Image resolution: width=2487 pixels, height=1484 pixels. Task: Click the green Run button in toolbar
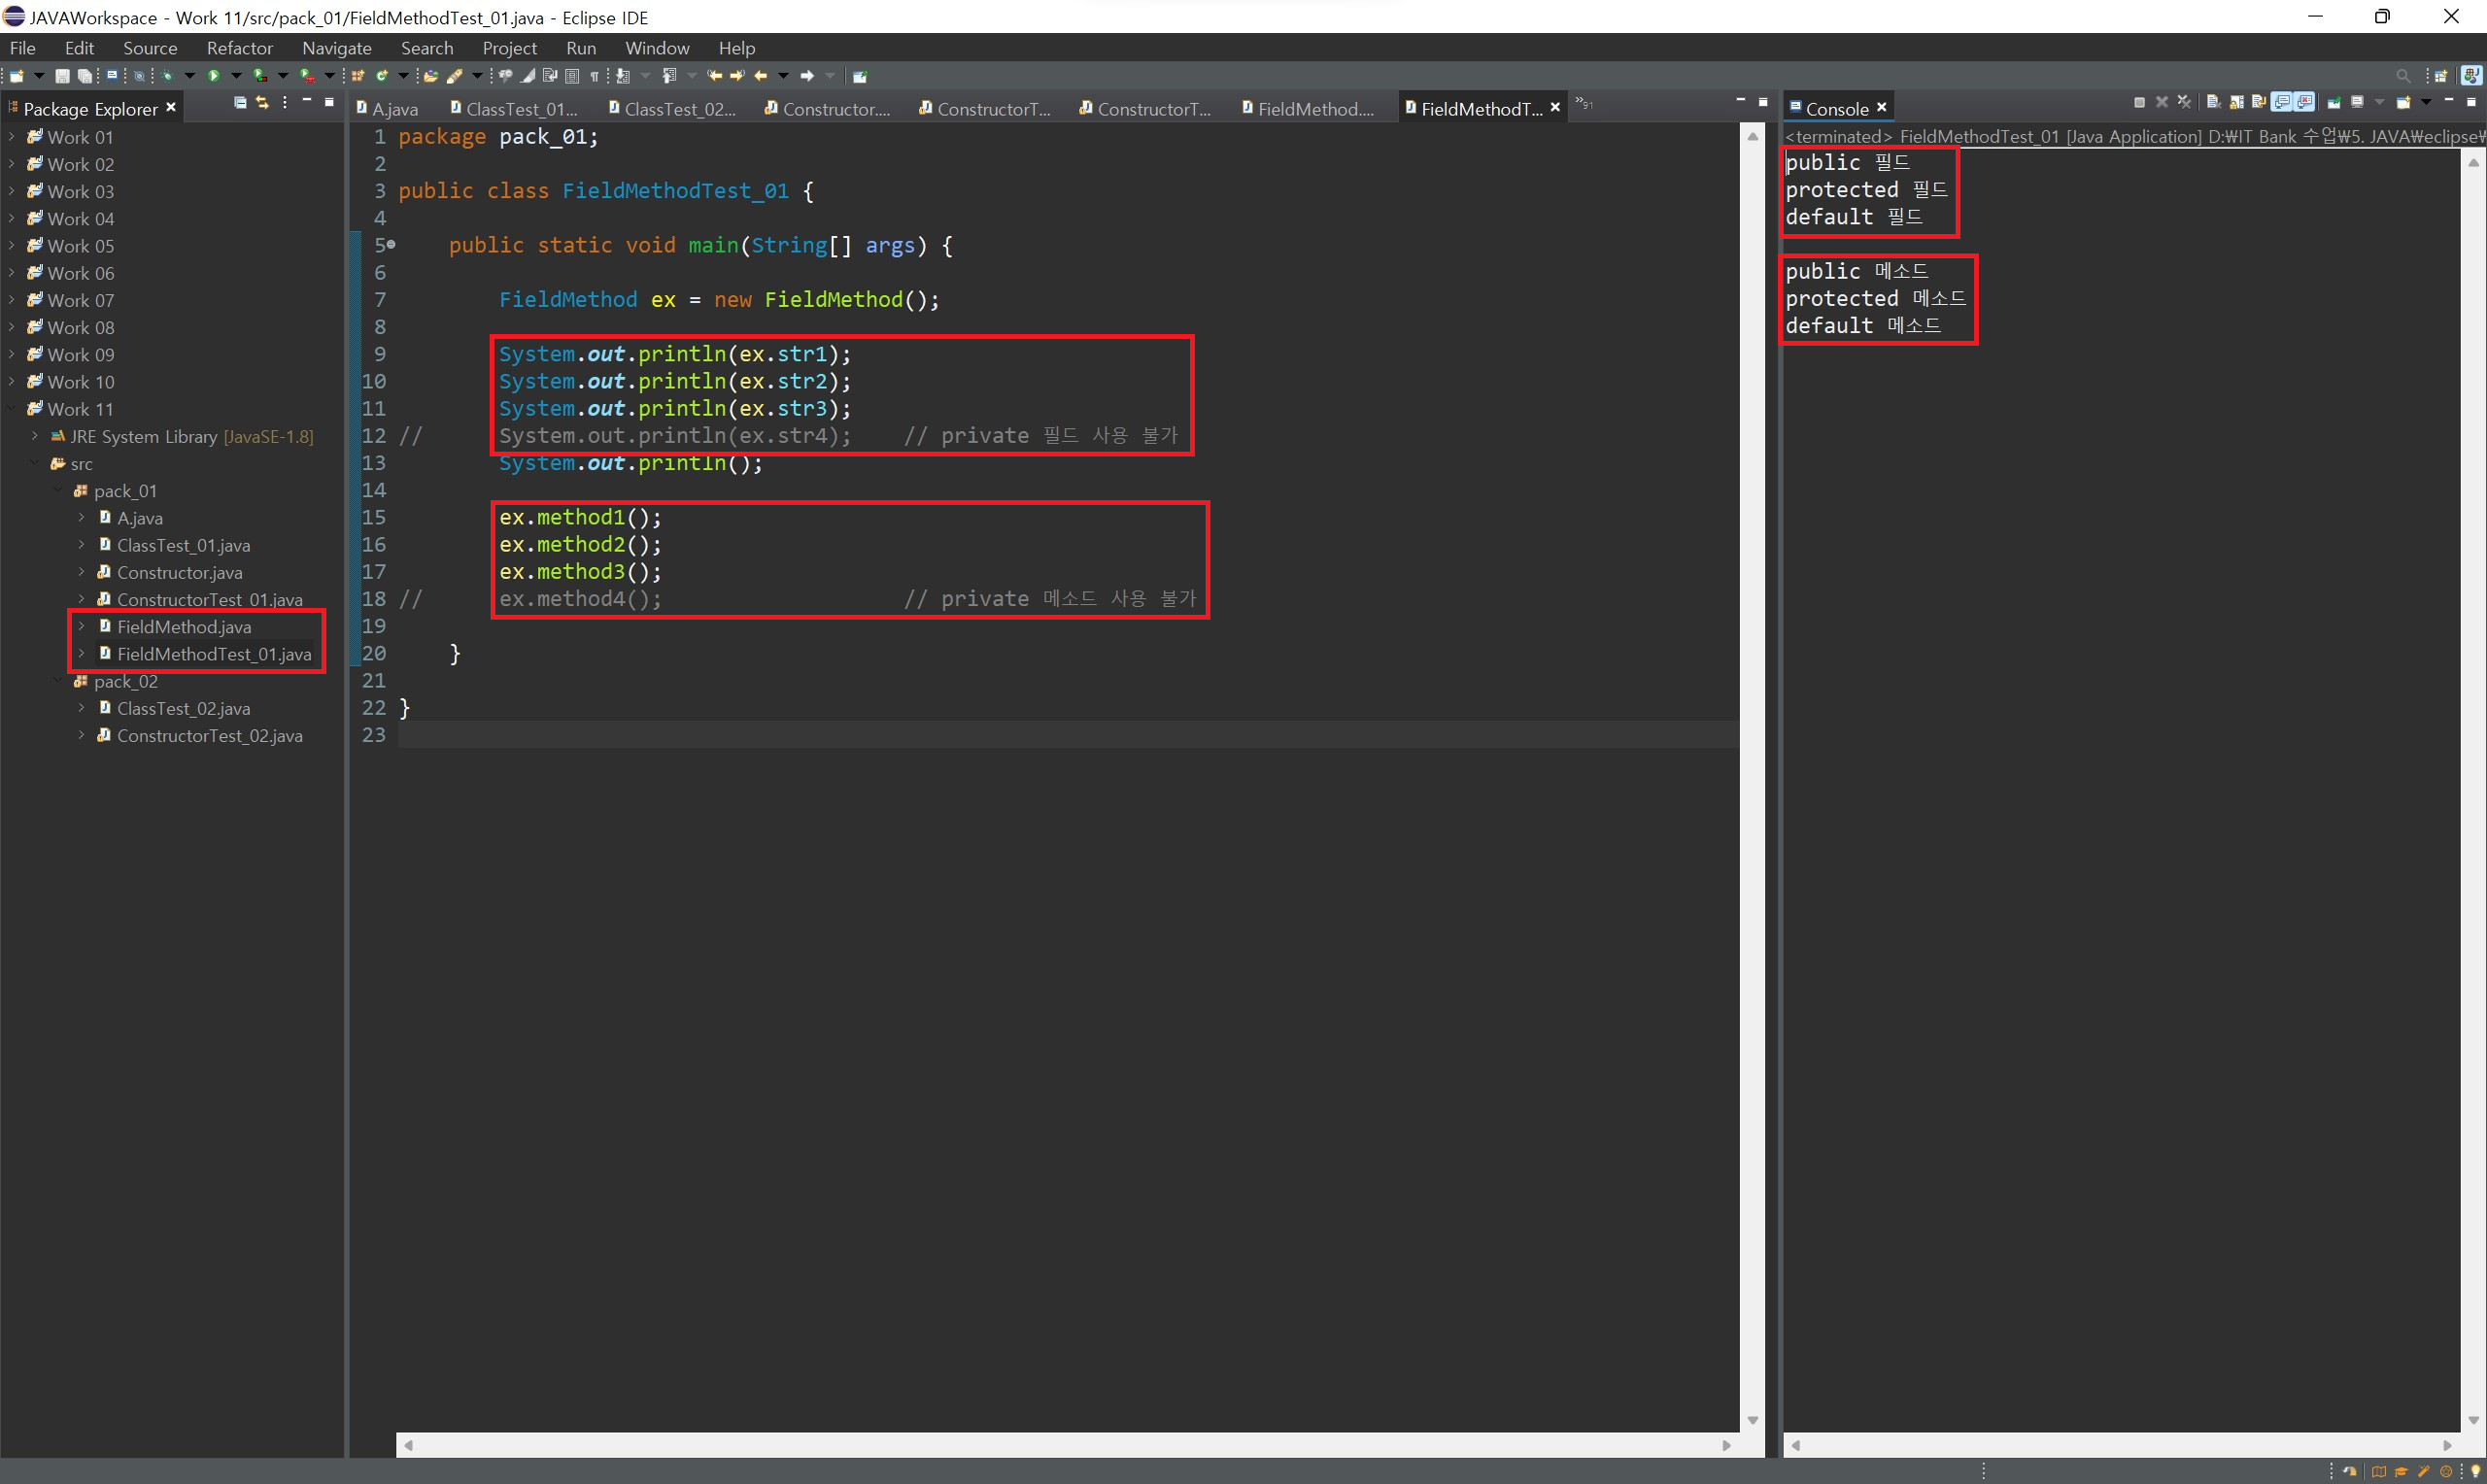coord(214,76)
